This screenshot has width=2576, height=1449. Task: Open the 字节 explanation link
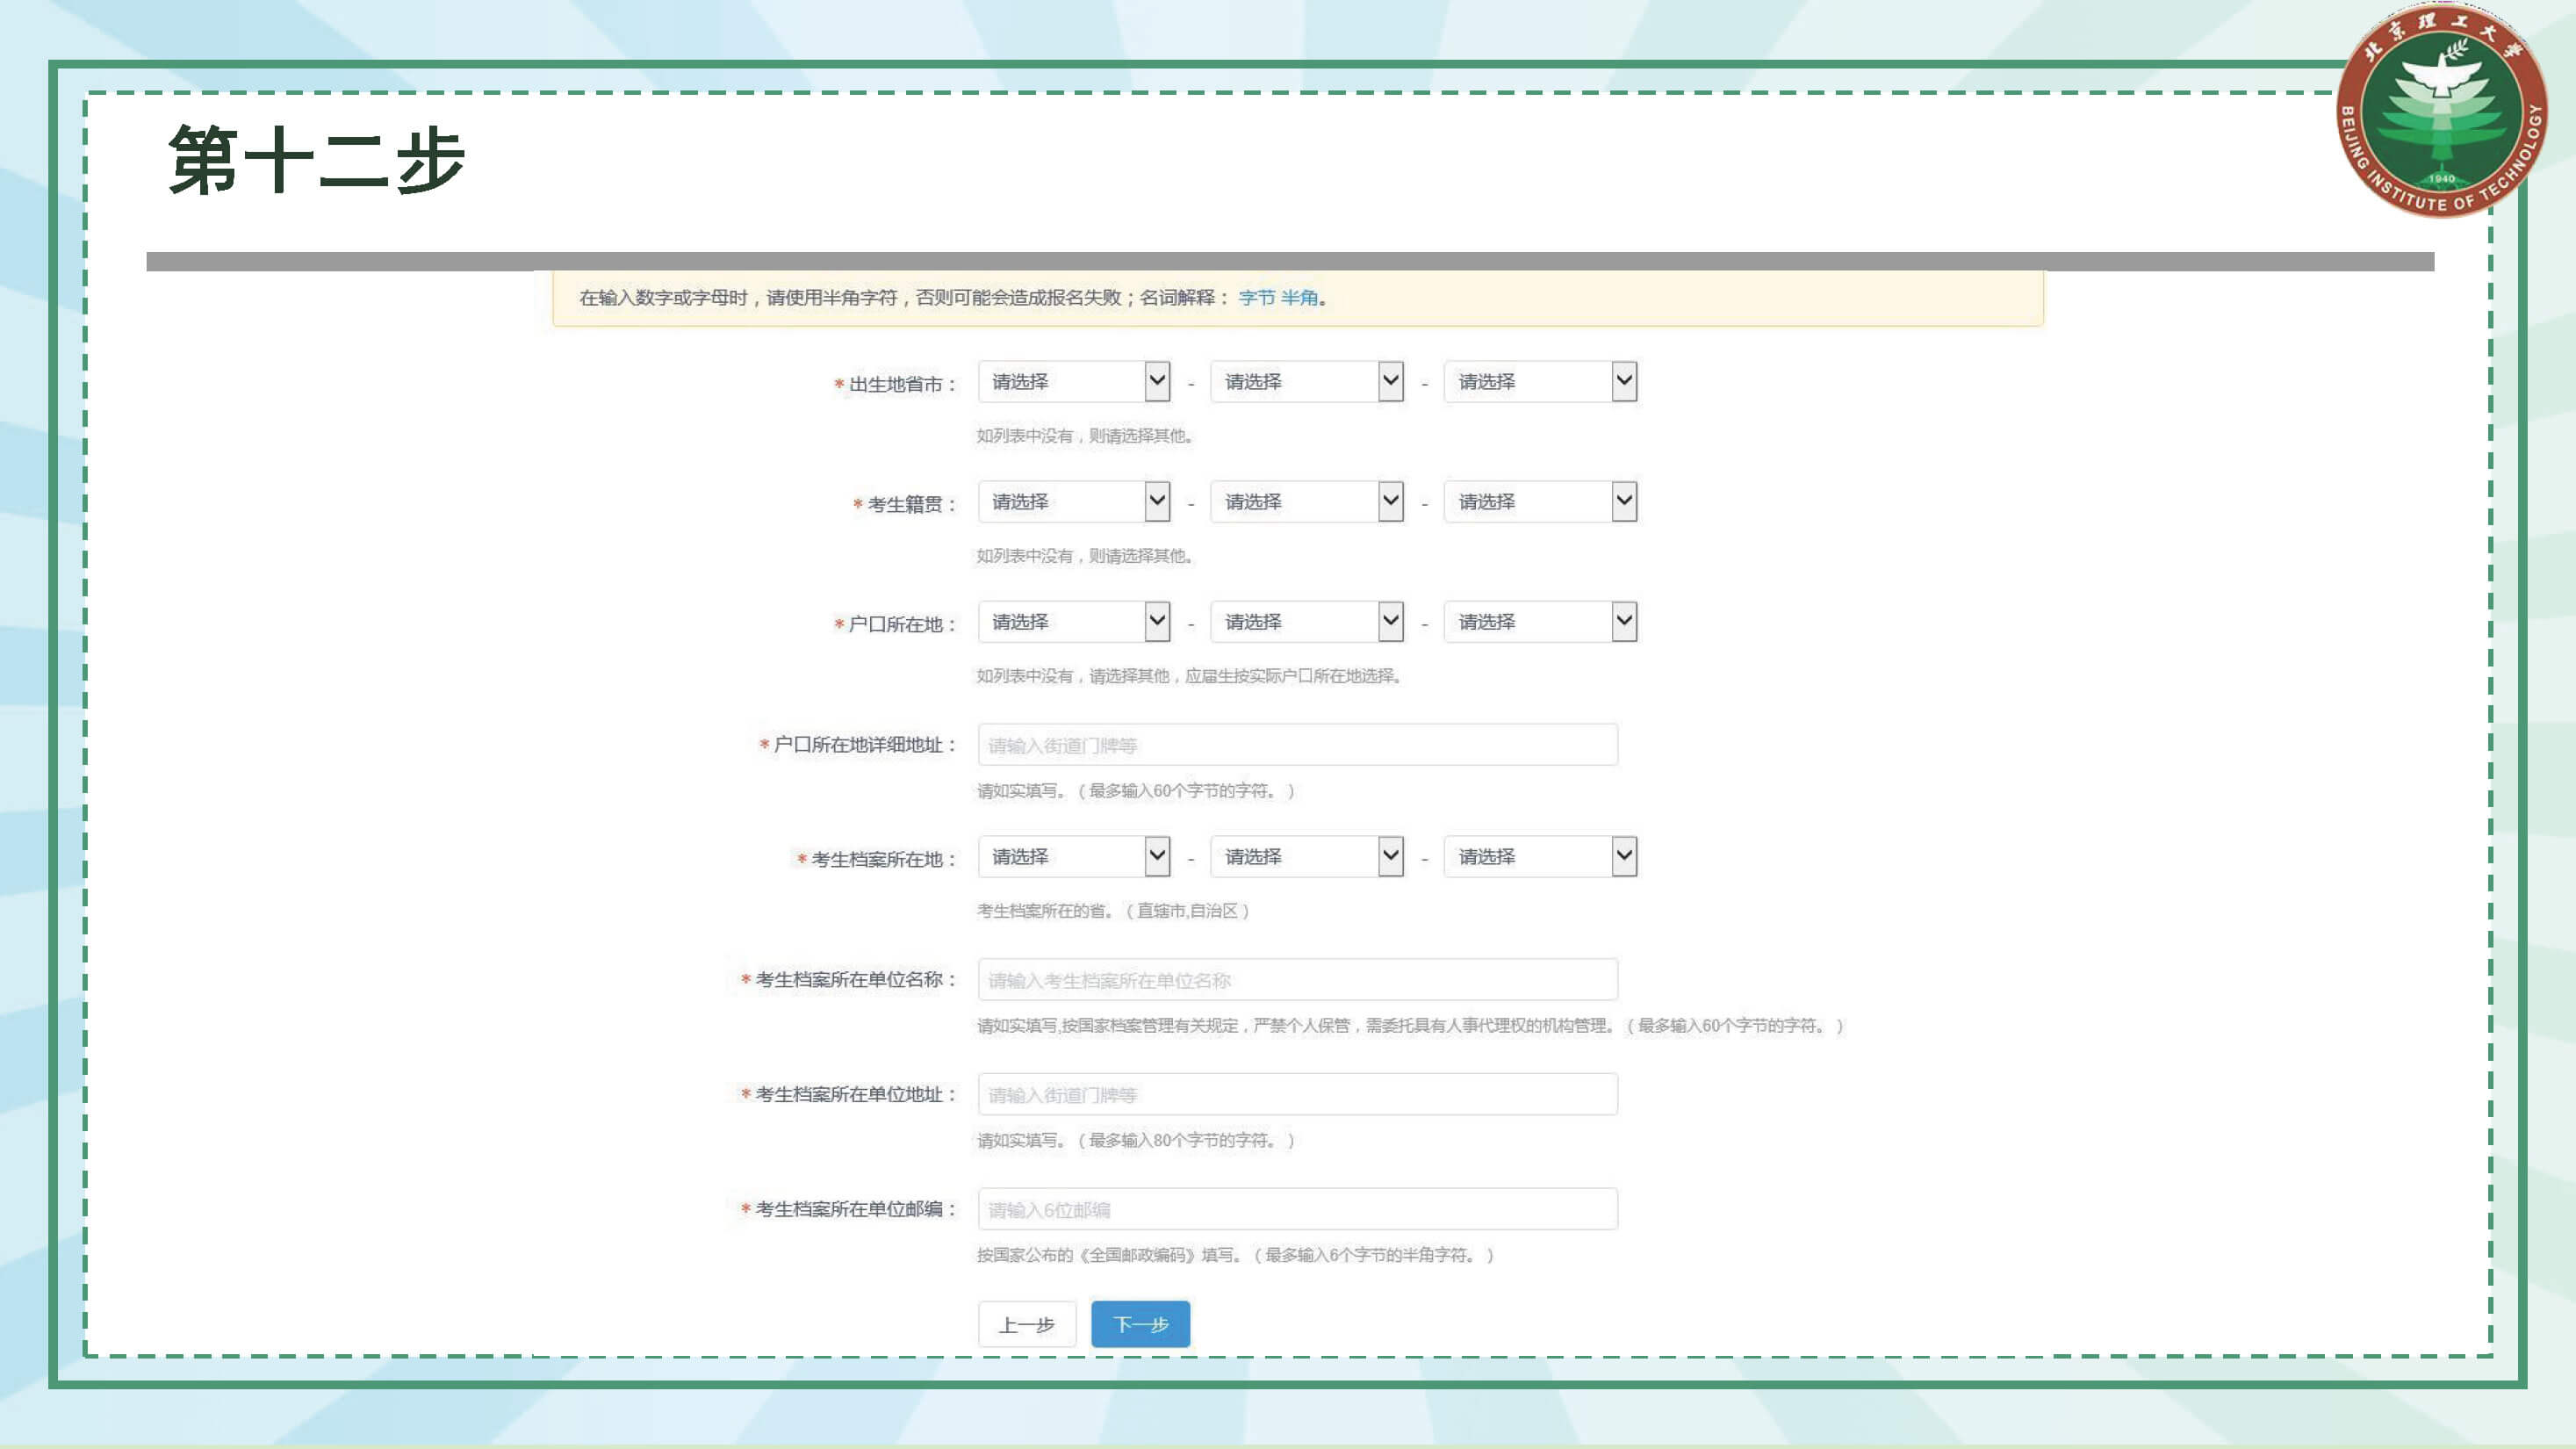1256,298
